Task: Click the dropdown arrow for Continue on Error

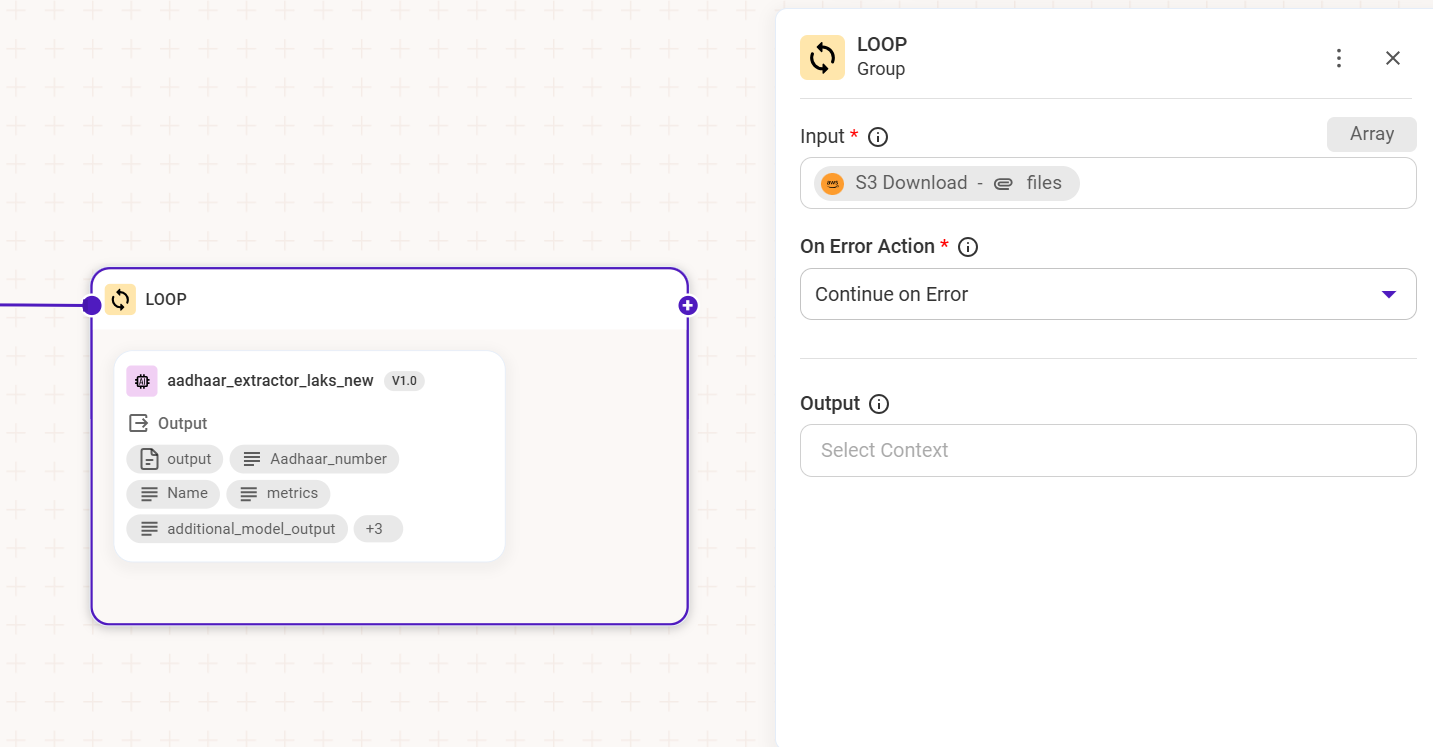Action: [x=1388, y=294]
